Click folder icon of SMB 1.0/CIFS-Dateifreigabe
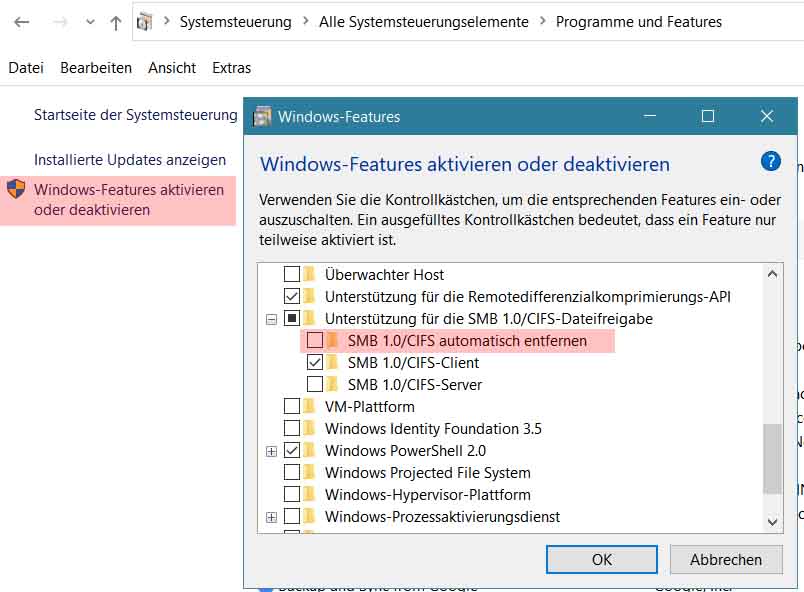The image size is (804, 592). 309,318
